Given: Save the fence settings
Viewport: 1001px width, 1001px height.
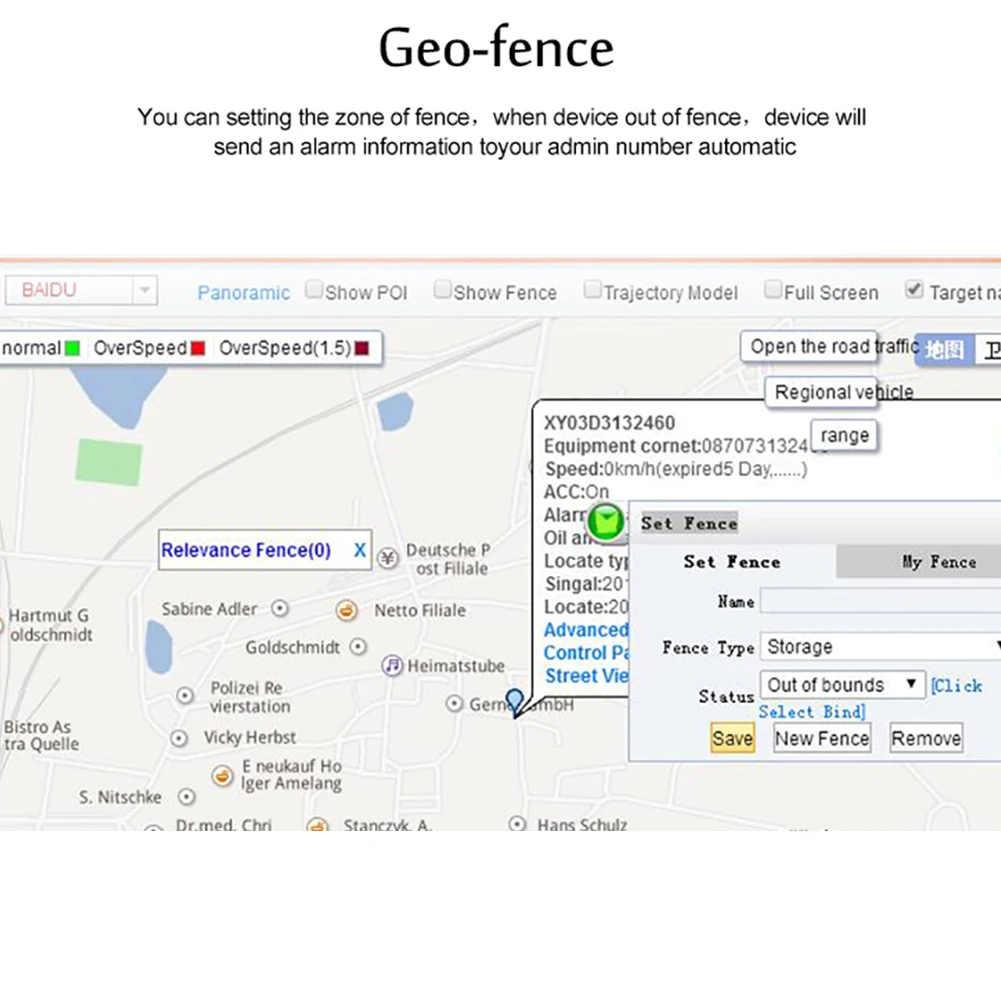Looking at the screenshot, I should coord(732,739).
